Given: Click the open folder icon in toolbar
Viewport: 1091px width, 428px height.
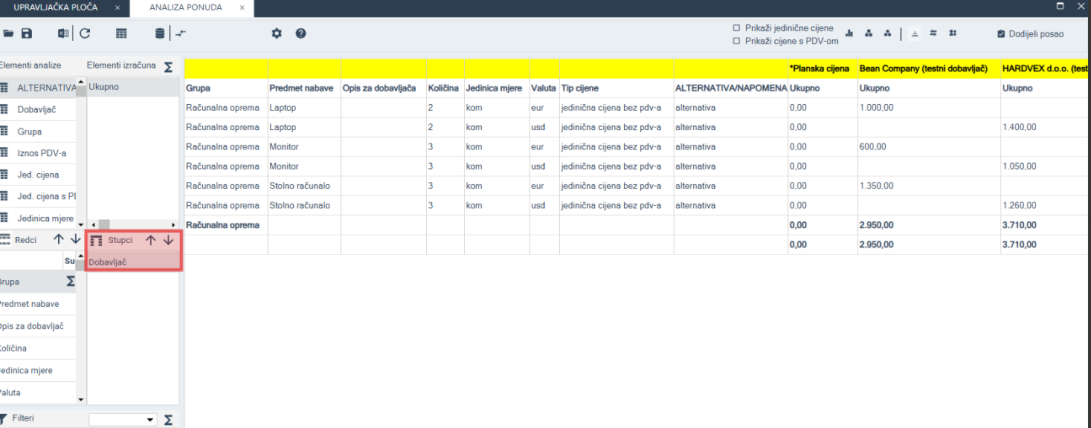Looking at the screenshot, I should 8,33.
